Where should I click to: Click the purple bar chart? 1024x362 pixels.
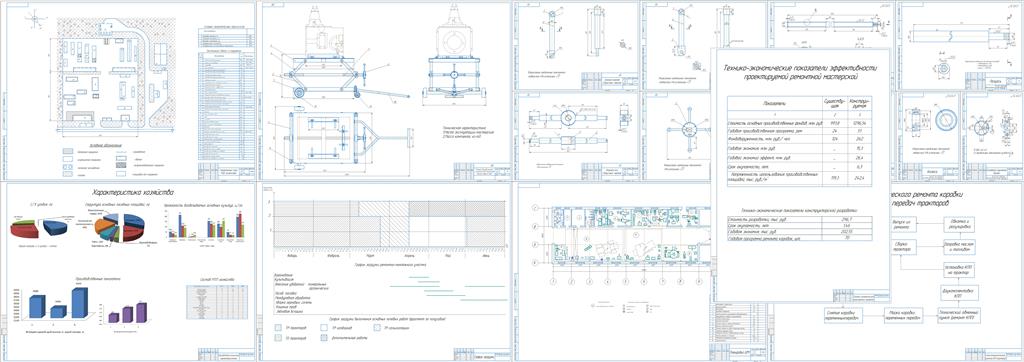127,313
